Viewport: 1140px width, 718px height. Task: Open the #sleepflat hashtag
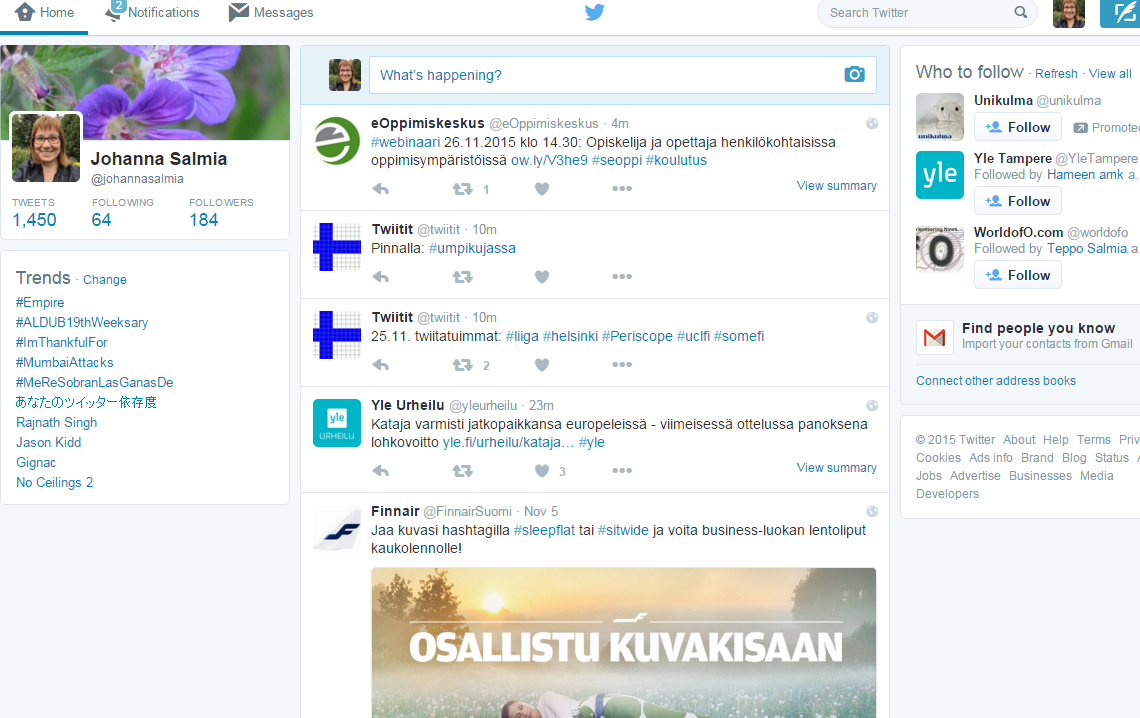pos(544,531)
